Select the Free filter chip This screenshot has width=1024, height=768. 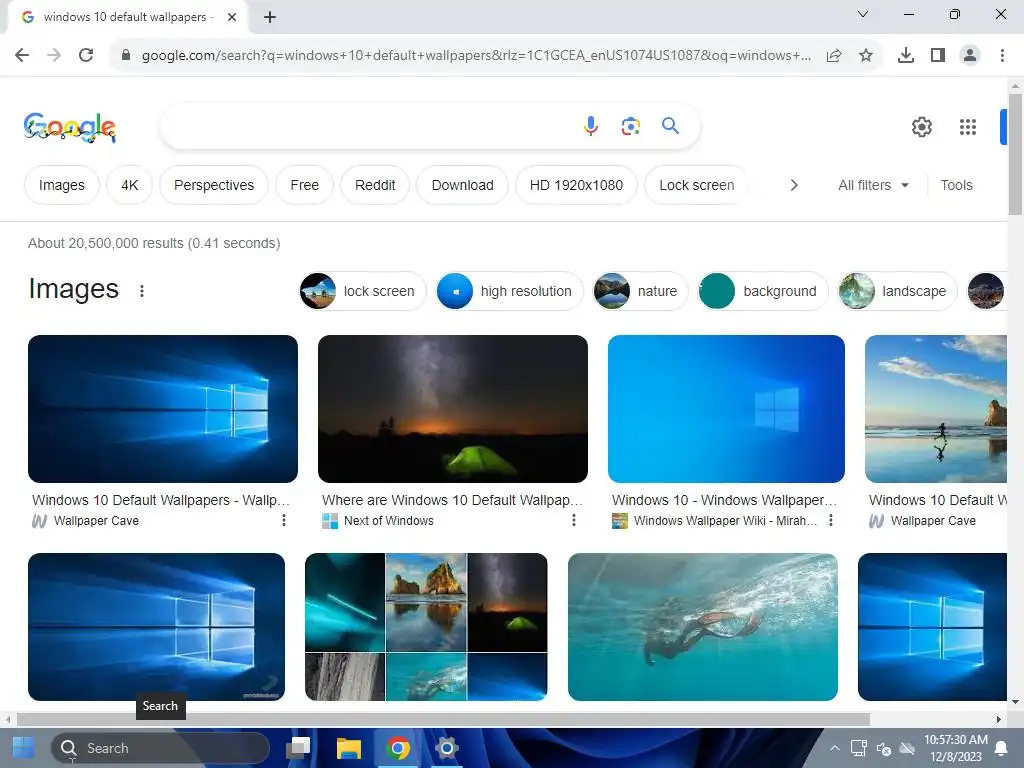304,185
